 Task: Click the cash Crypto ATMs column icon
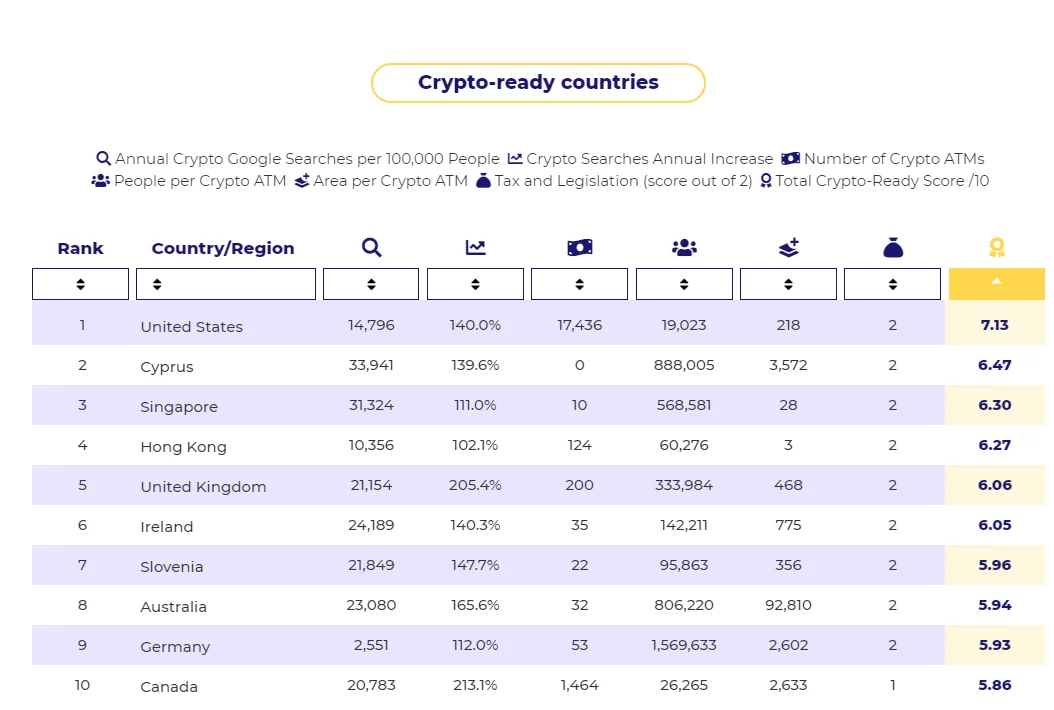[x=580, y=248]
